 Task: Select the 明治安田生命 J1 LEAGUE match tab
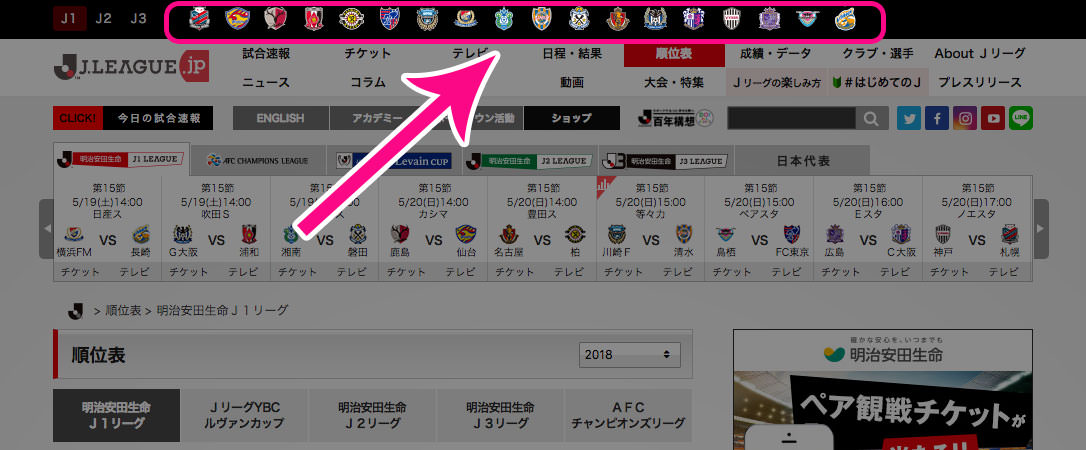tap(121, 159)
